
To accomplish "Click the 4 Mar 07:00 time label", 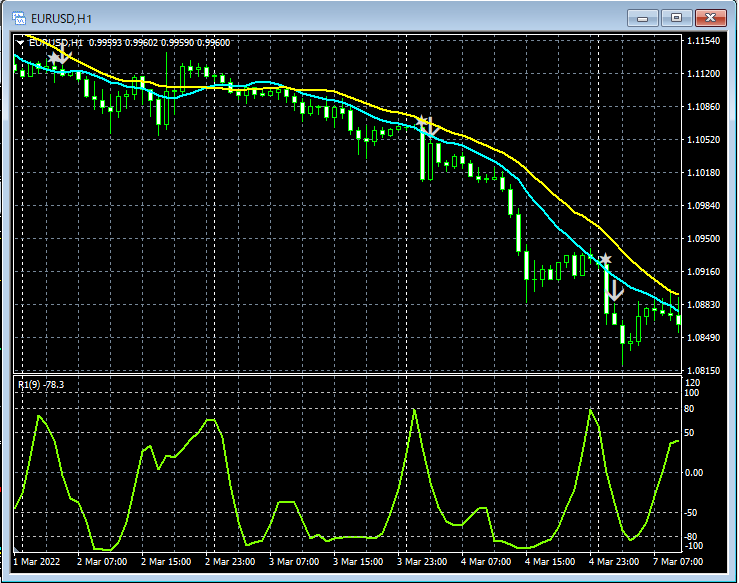I will click(x=486, y=562).
